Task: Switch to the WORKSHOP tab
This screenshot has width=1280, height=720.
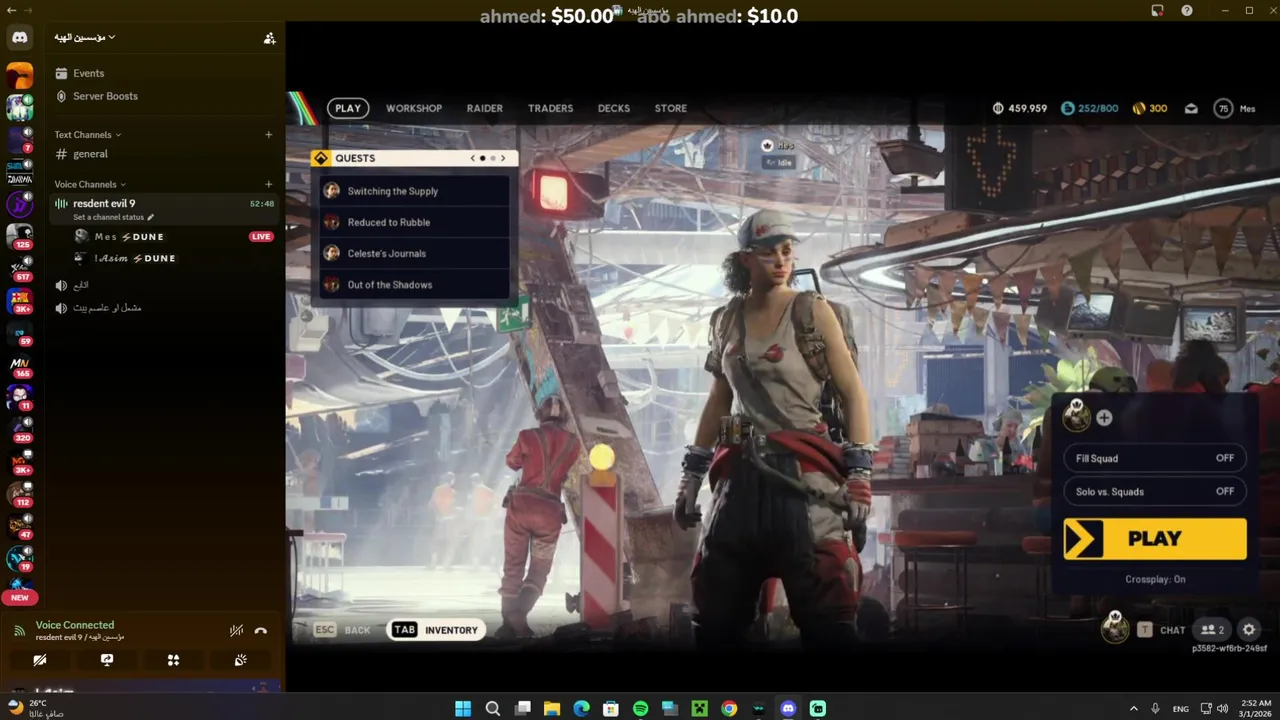Action: (414, 108)
